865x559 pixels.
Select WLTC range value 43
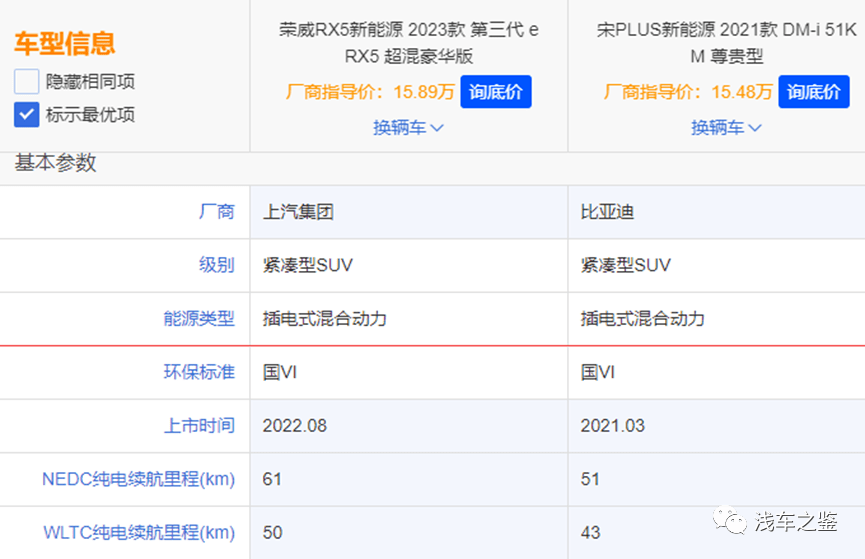click(x=717, y=533)
